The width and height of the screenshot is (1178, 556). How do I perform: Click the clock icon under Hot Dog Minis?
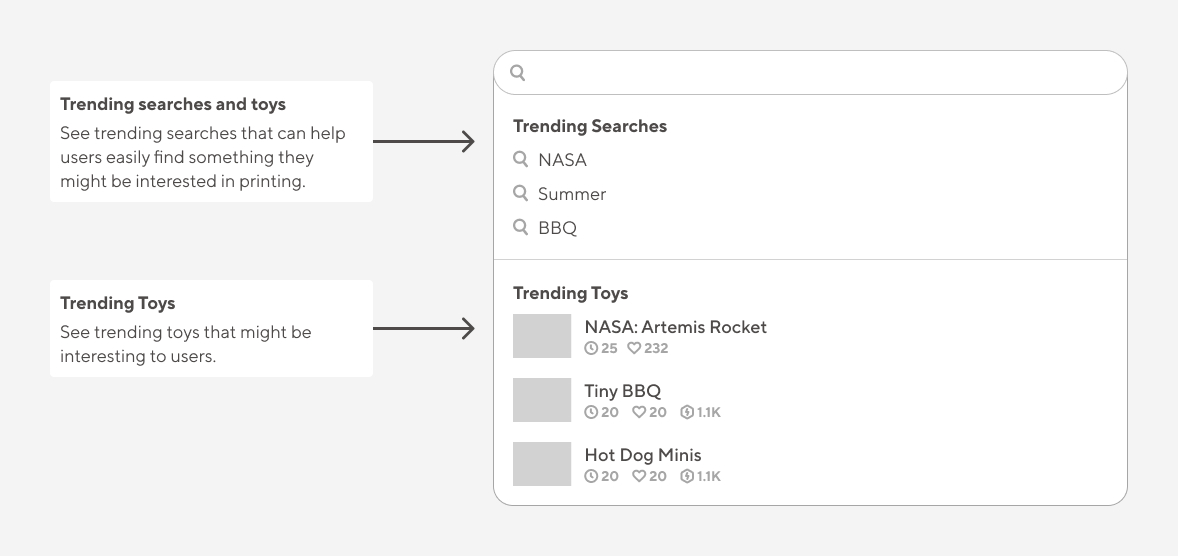(x=591, y=476)
